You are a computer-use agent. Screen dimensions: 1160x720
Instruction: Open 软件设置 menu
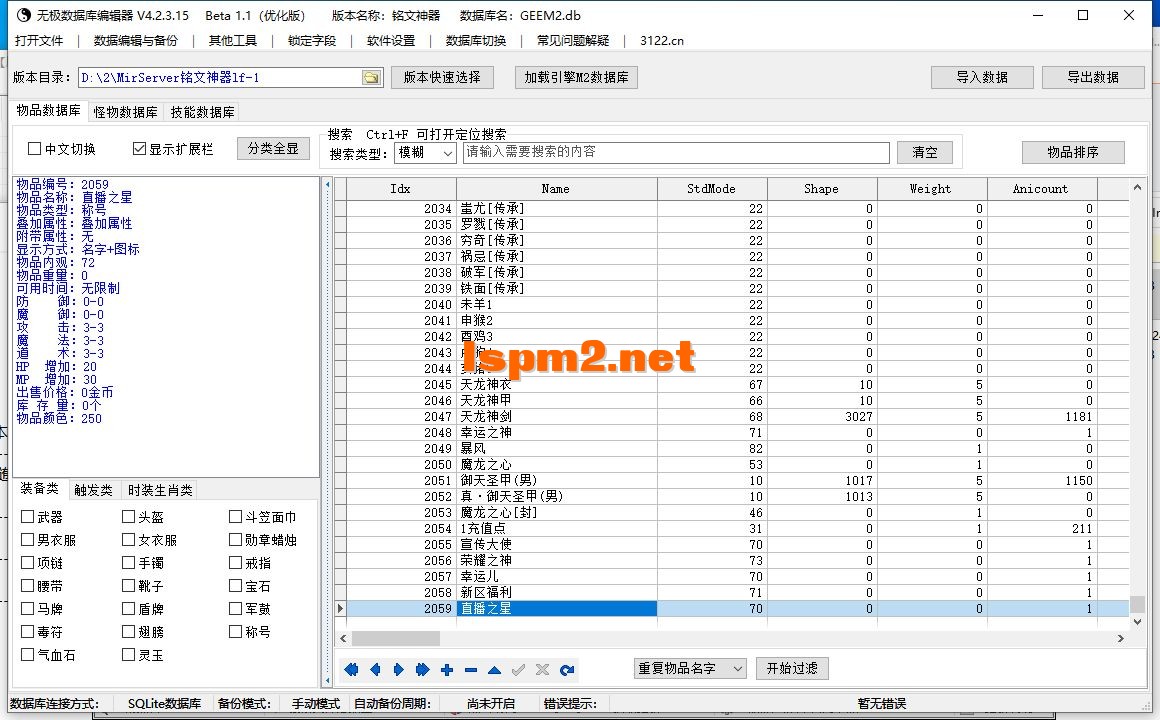(391, 41)
